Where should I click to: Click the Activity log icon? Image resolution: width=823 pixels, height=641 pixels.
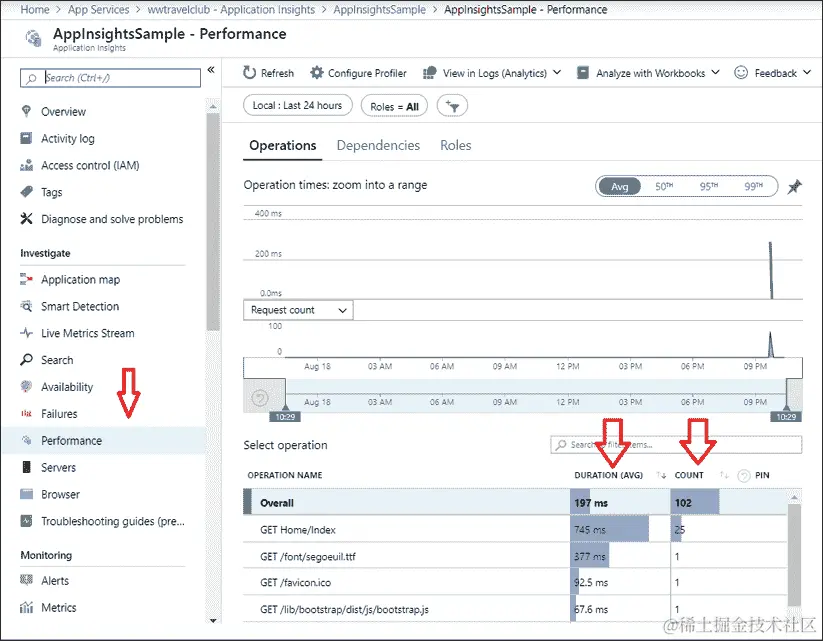[26, 138]
